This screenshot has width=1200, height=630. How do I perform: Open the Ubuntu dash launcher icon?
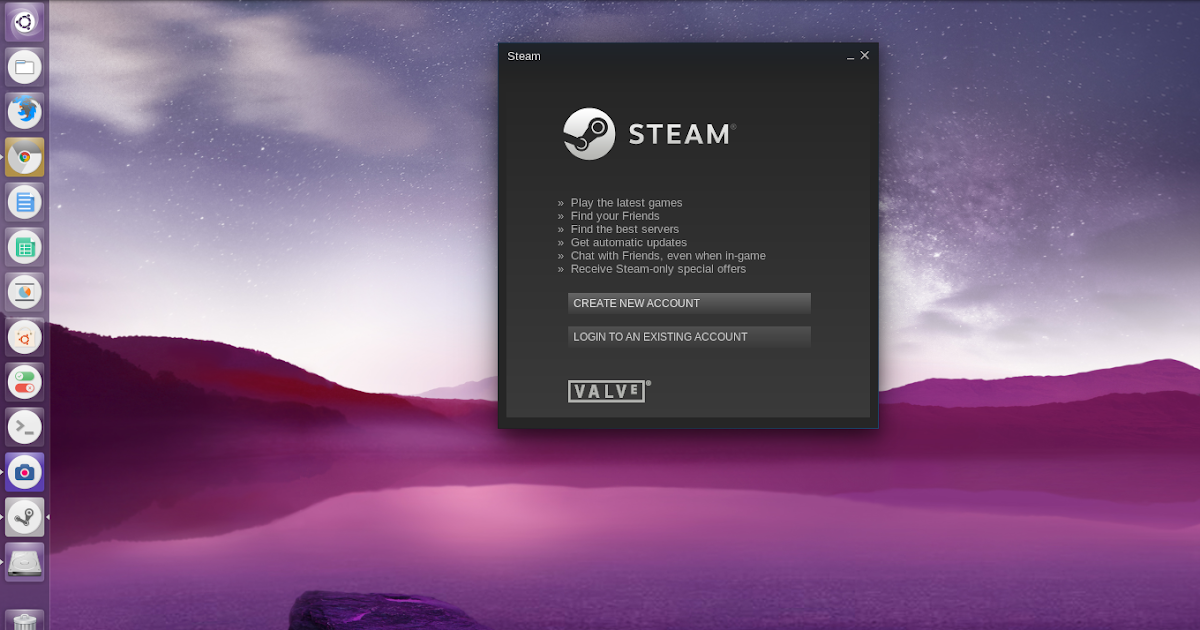pyautogui.click(x=24, y=22)
